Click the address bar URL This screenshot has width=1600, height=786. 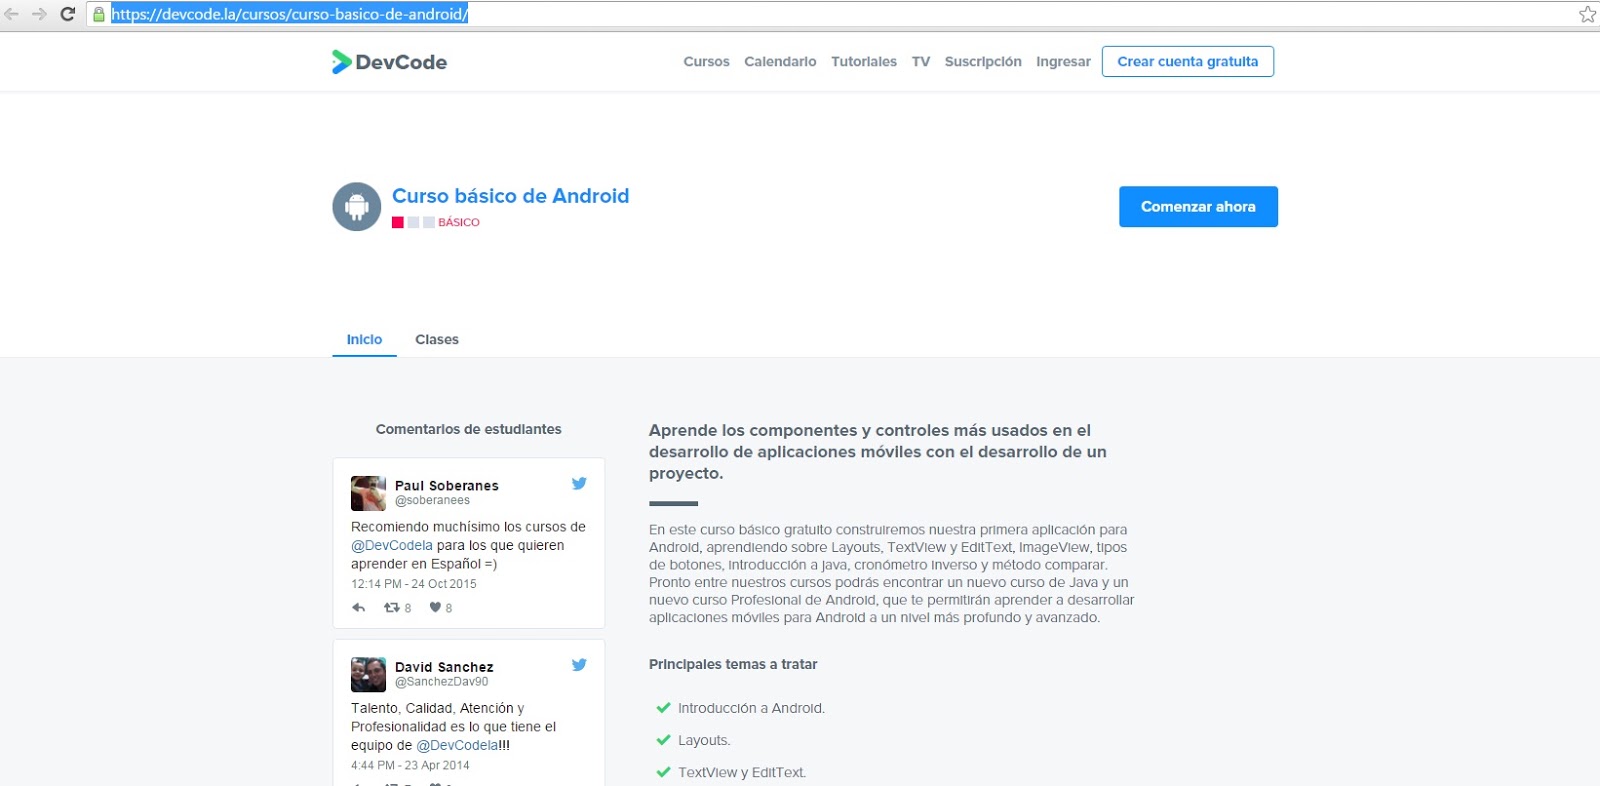[x=289, y=14]
